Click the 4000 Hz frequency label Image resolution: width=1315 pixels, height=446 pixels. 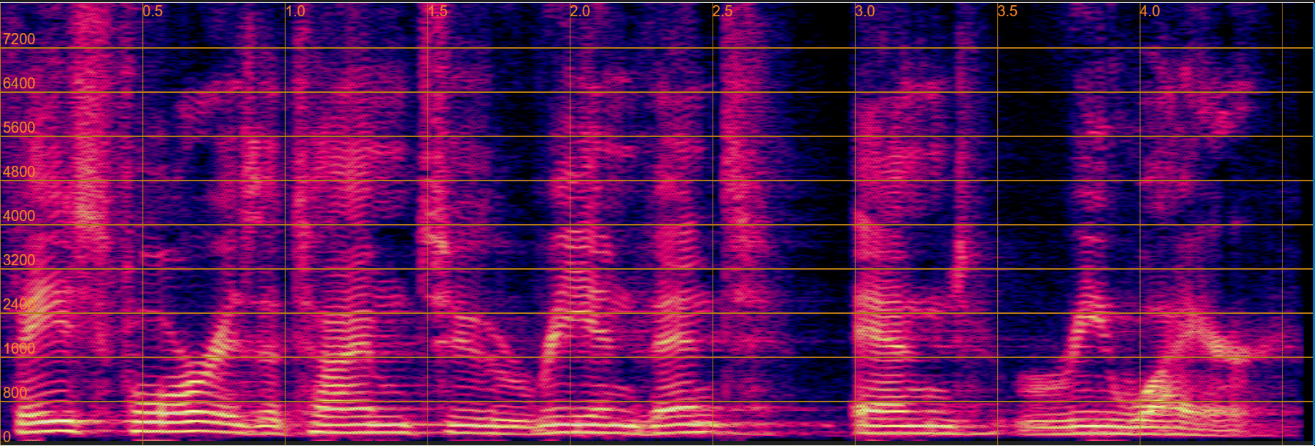[19, 215]
